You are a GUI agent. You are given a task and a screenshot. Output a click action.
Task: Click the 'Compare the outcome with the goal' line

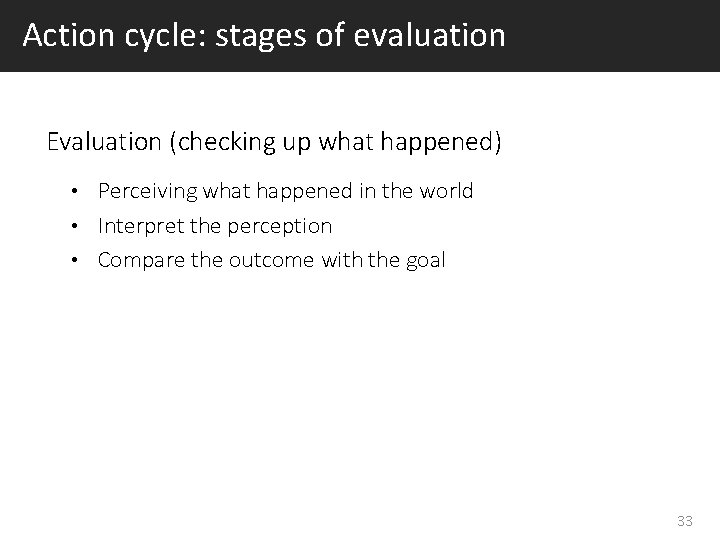pyautogui.click(x=271, y=260)
